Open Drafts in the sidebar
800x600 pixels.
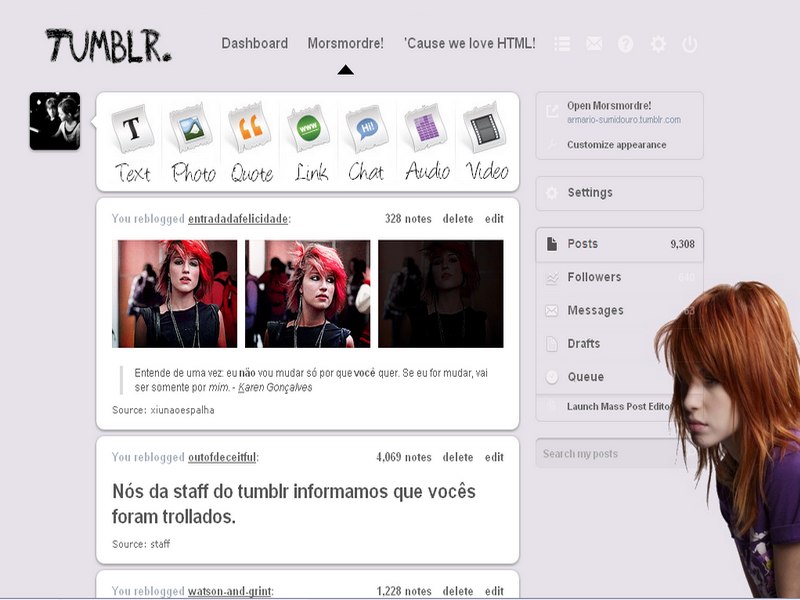619,343
